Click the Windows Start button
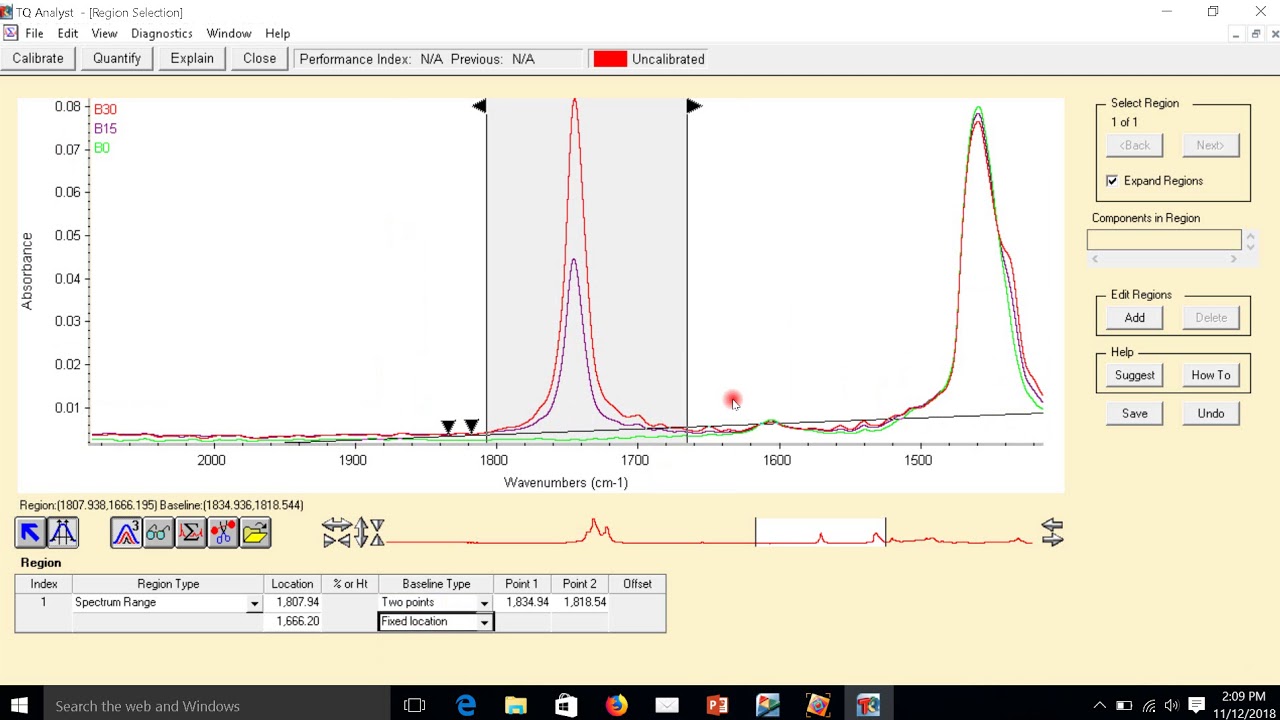 coord(20,705)
